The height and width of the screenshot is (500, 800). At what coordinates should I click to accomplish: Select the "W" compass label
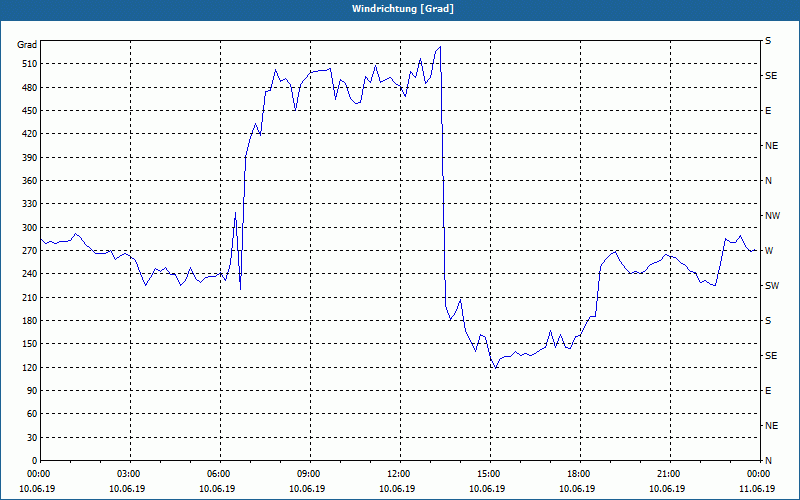(769, 251)
